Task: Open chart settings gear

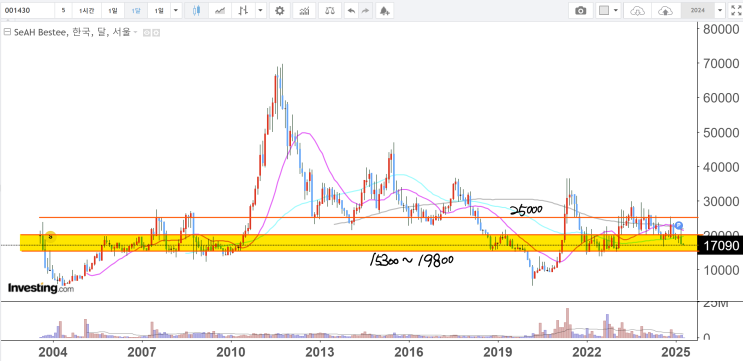Action: click(x=280, y=10)
